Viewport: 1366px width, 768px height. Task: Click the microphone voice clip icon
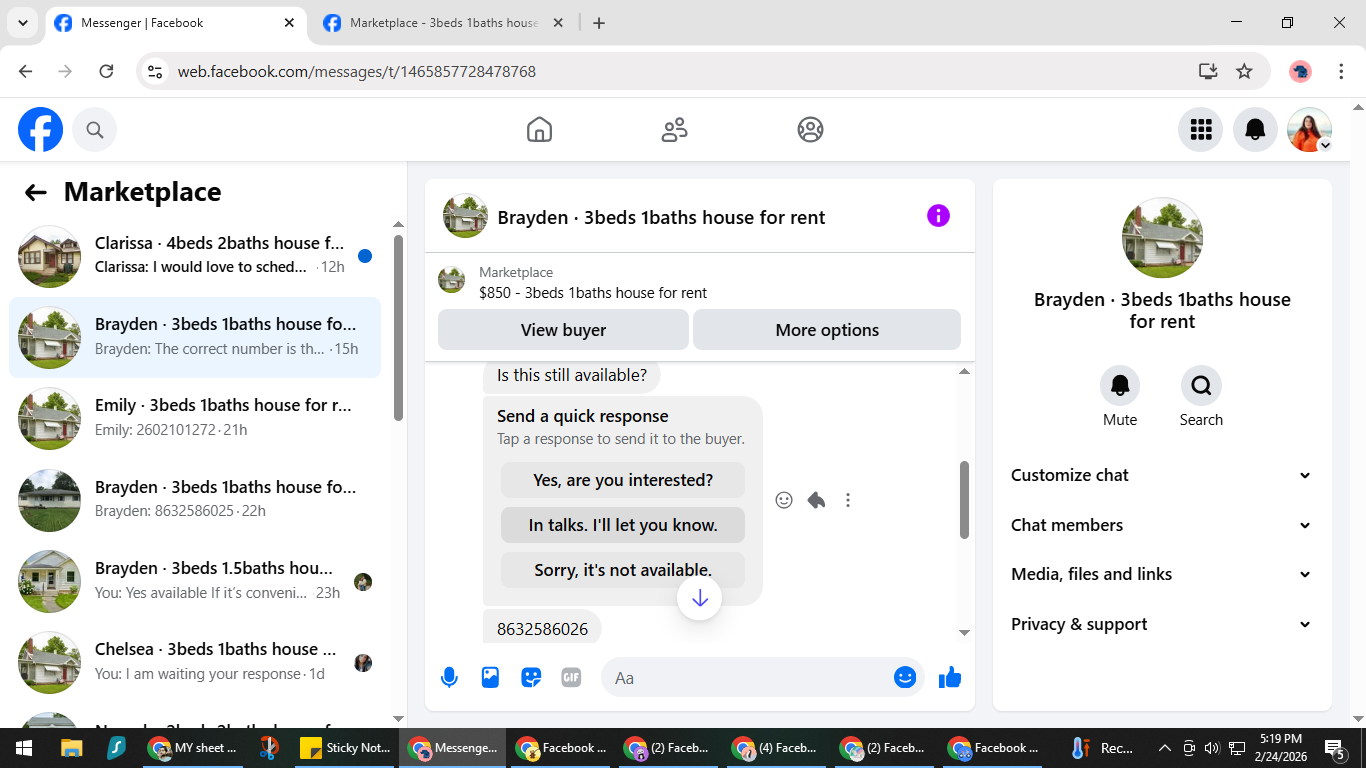(449, 678)
